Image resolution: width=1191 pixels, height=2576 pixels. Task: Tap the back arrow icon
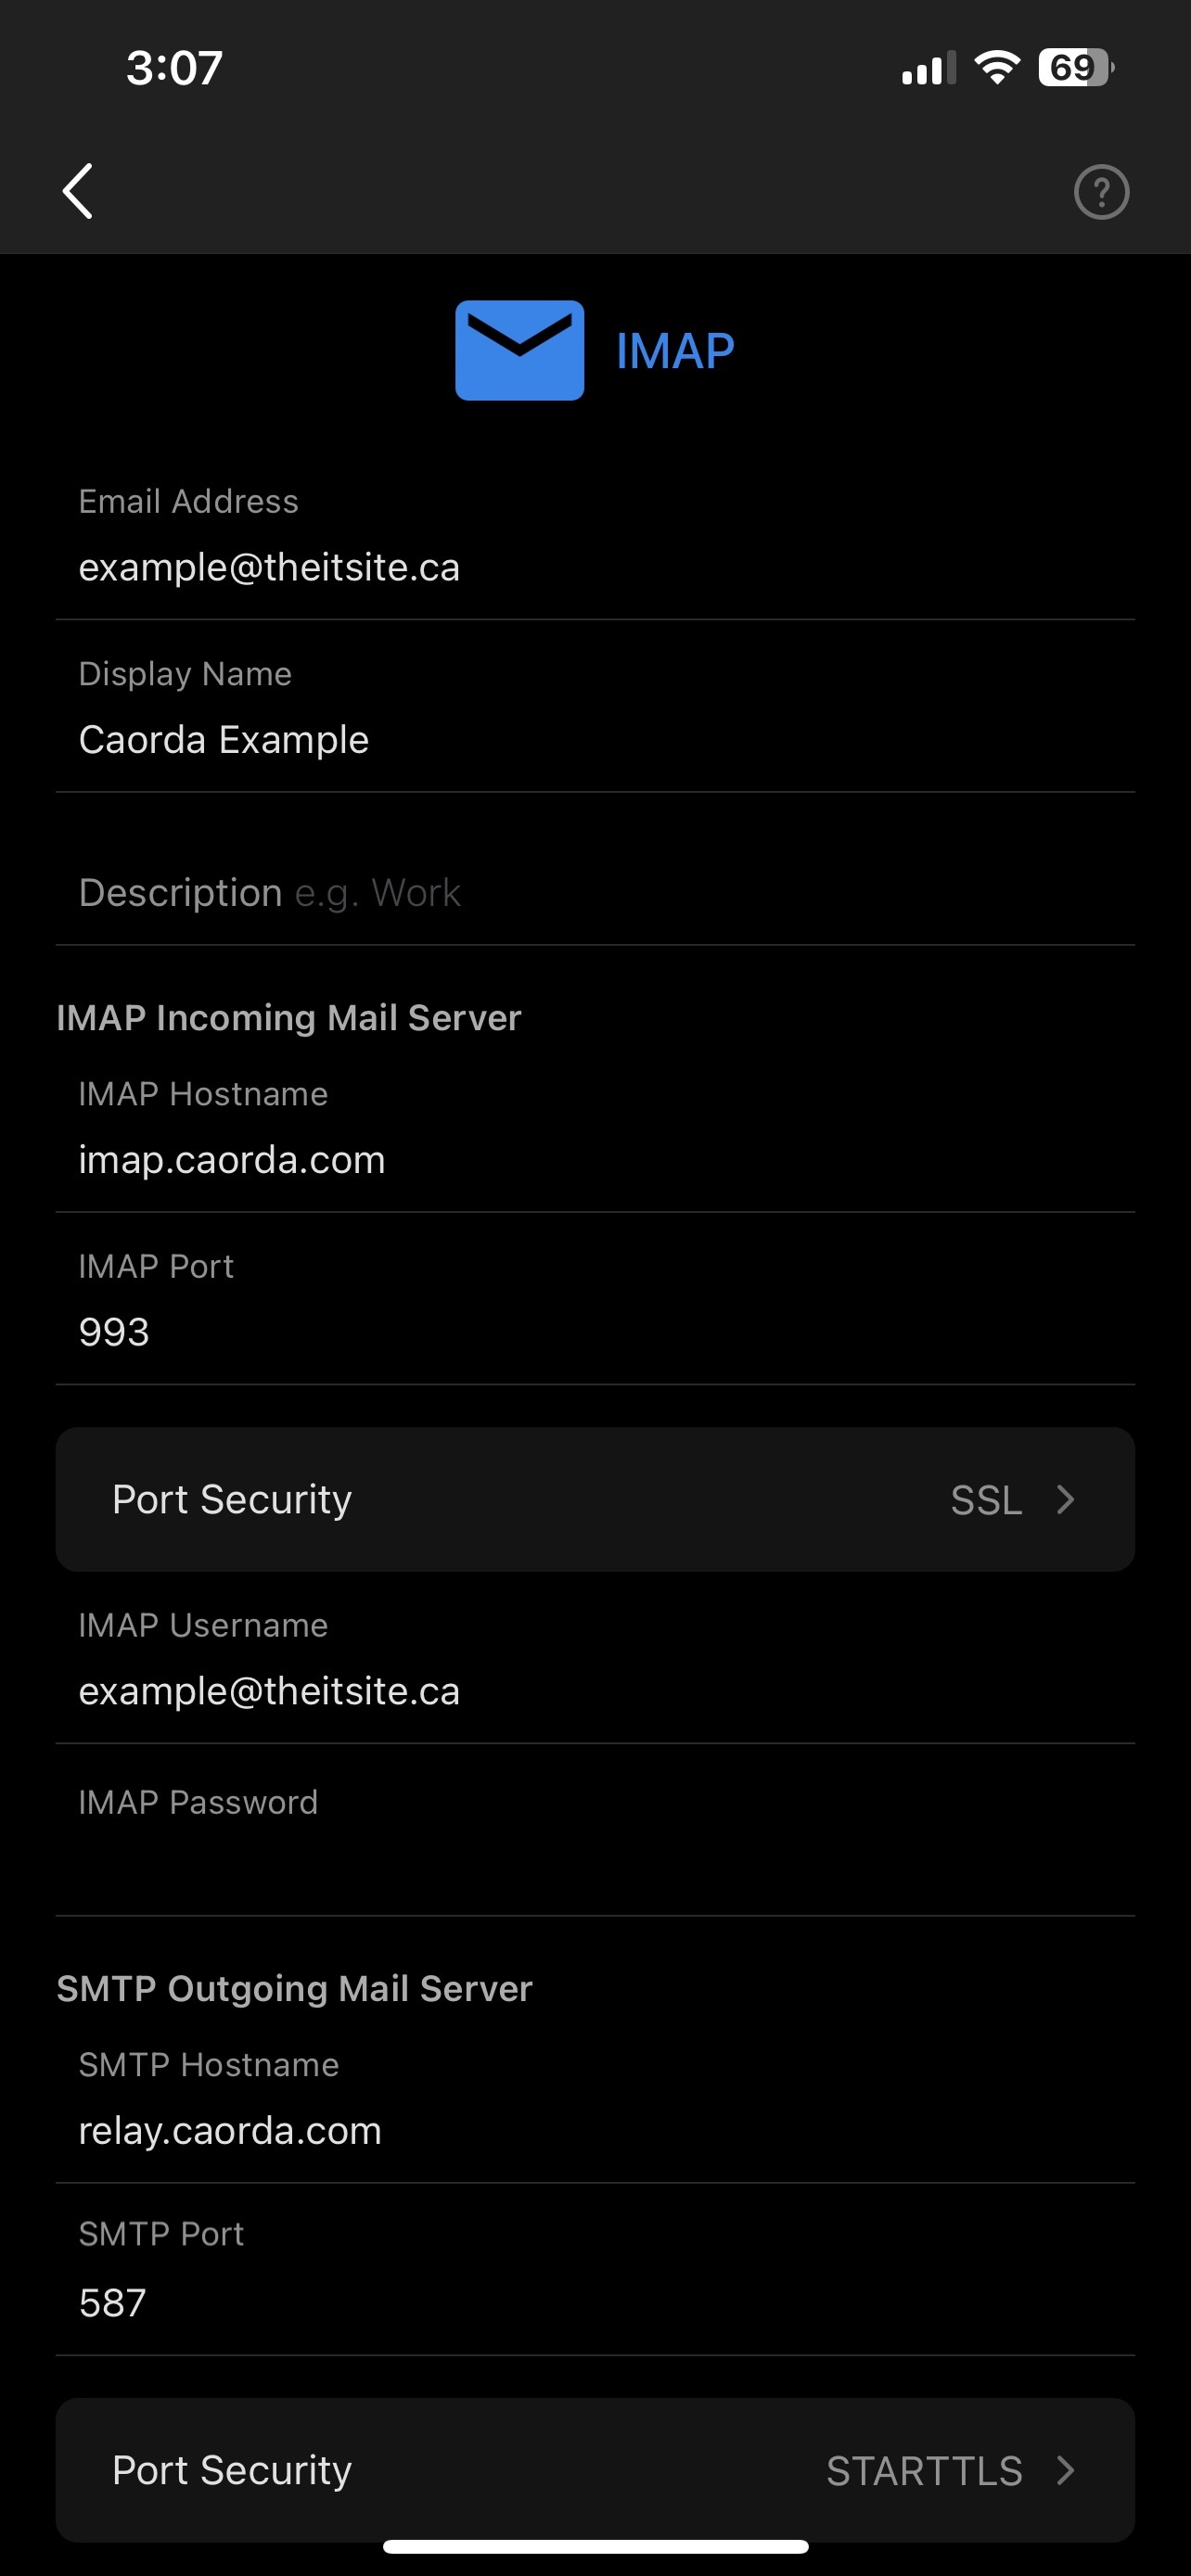tap(78, 191)
